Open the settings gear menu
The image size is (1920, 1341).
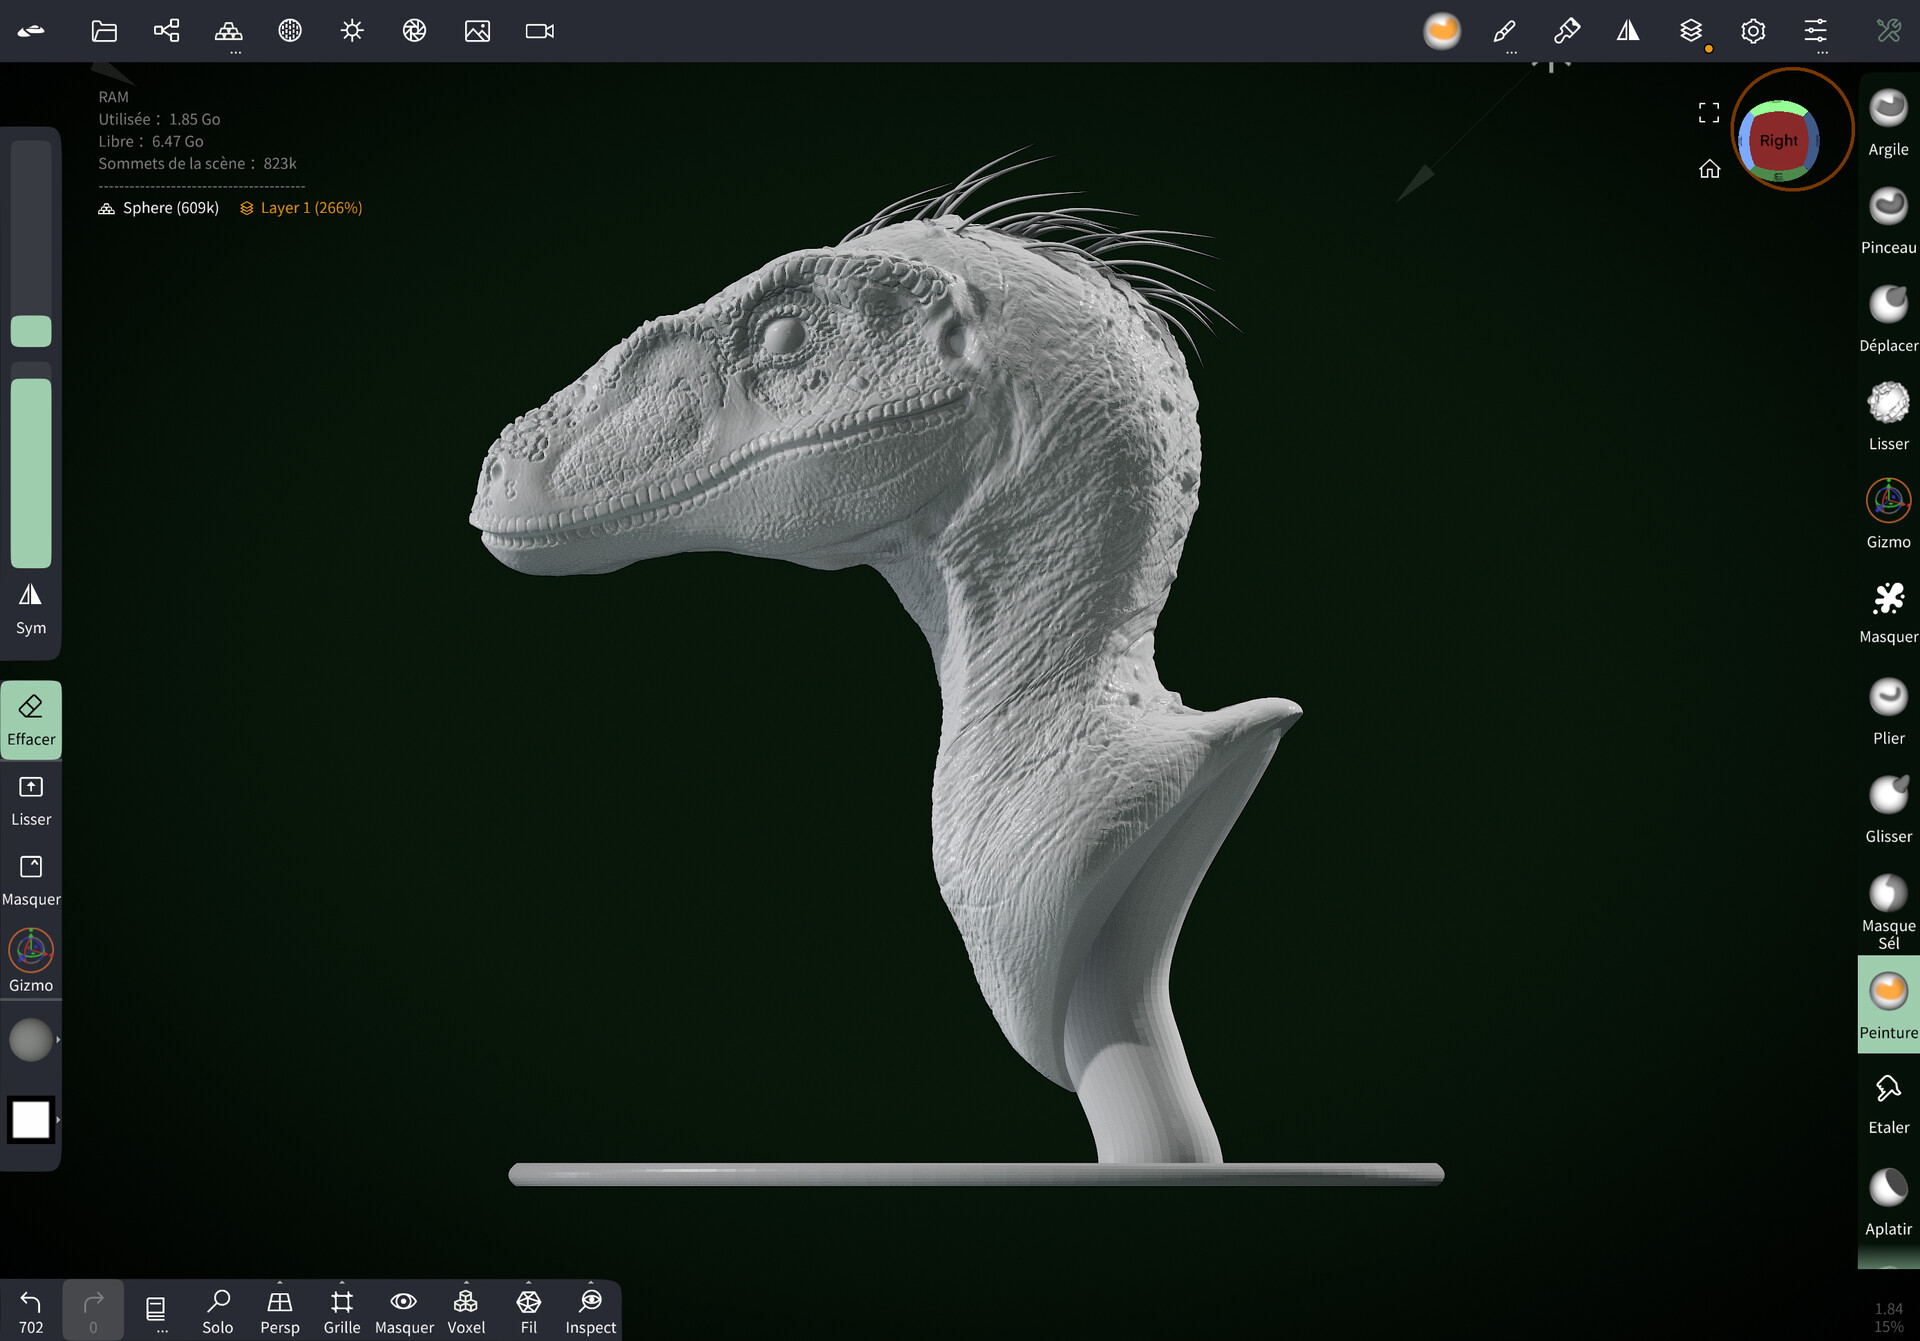tap(1752, 31)
